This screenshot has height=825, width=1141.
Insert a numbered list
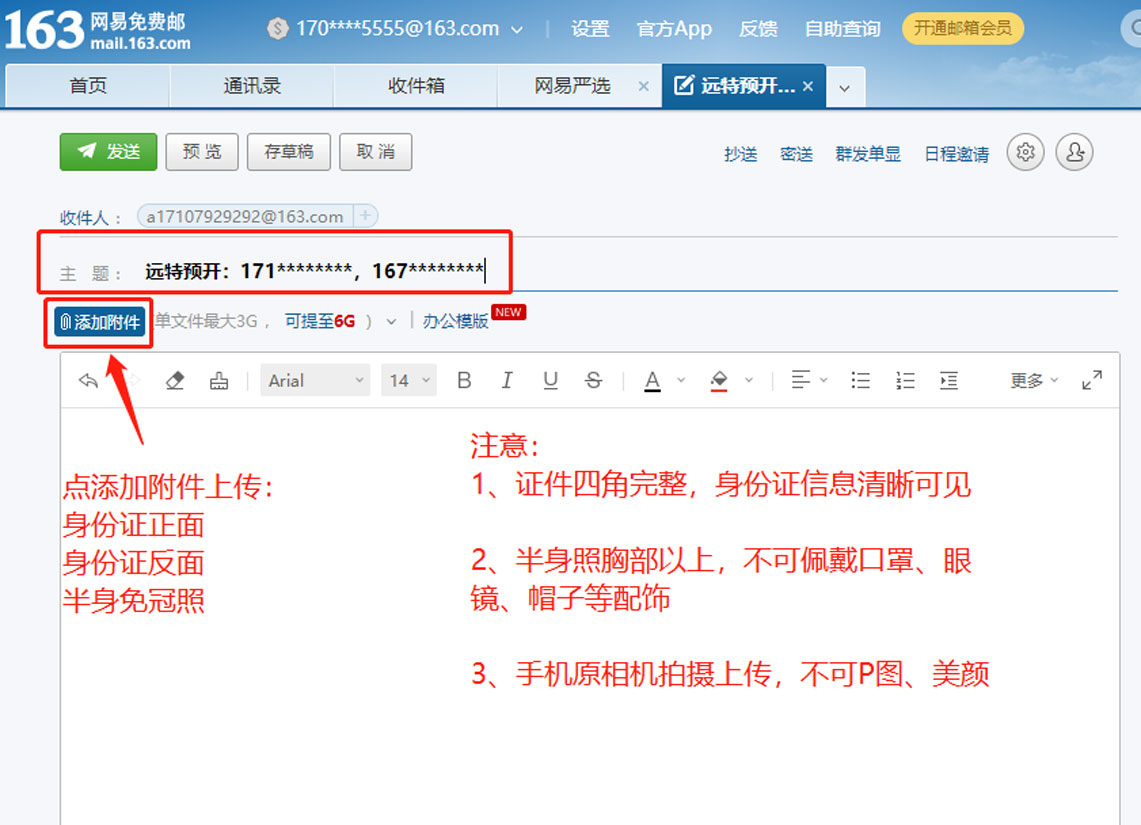point(905,380)
